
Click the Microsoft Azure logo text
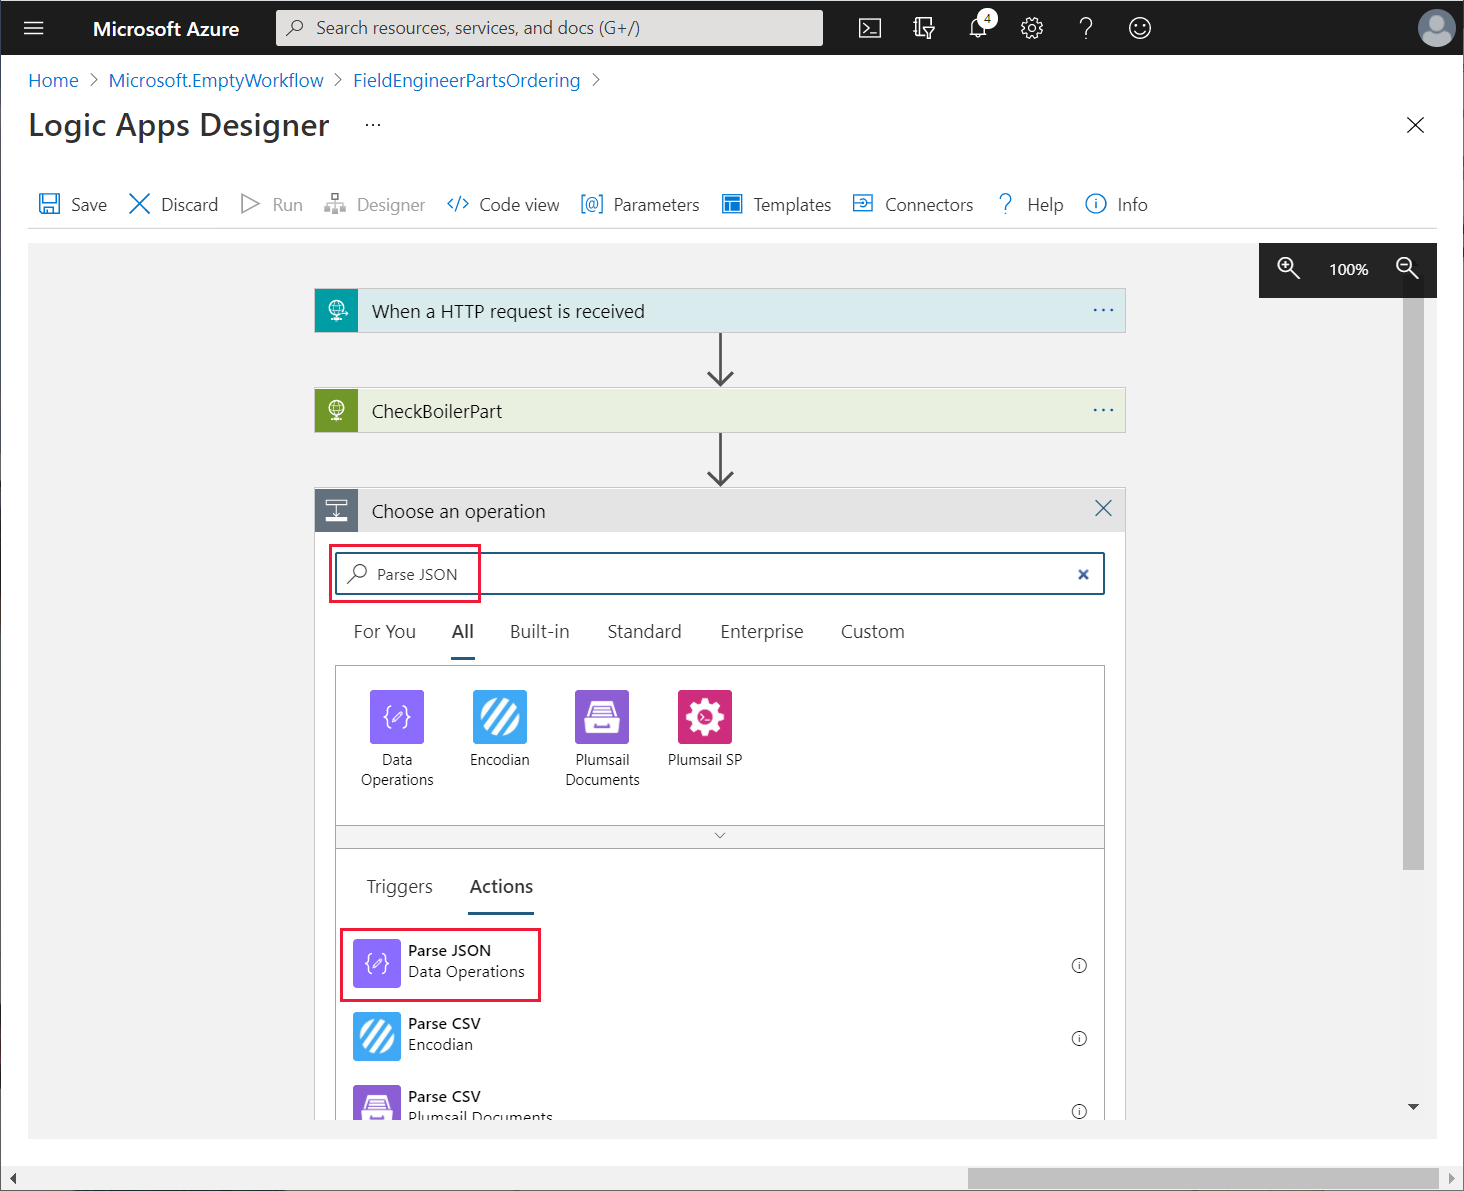(166, 29)
